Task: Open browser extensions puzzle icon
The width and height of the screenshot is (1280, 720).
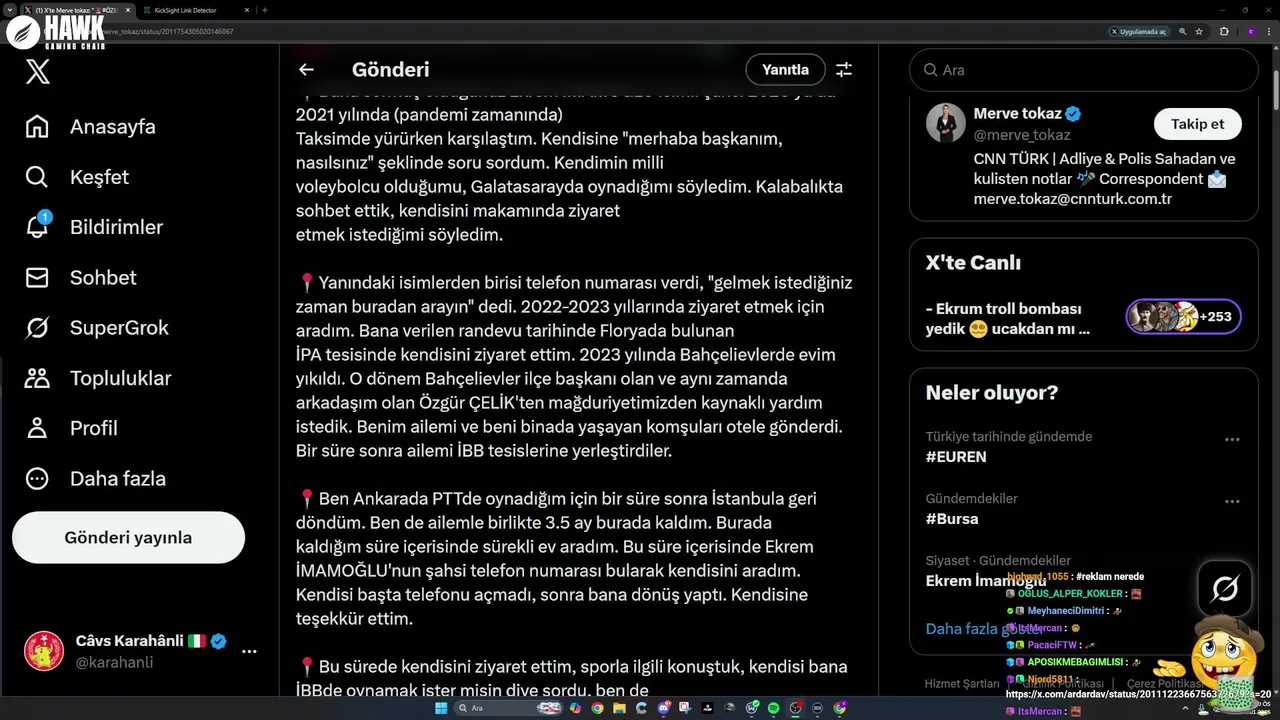Action: coord(1223,31)
